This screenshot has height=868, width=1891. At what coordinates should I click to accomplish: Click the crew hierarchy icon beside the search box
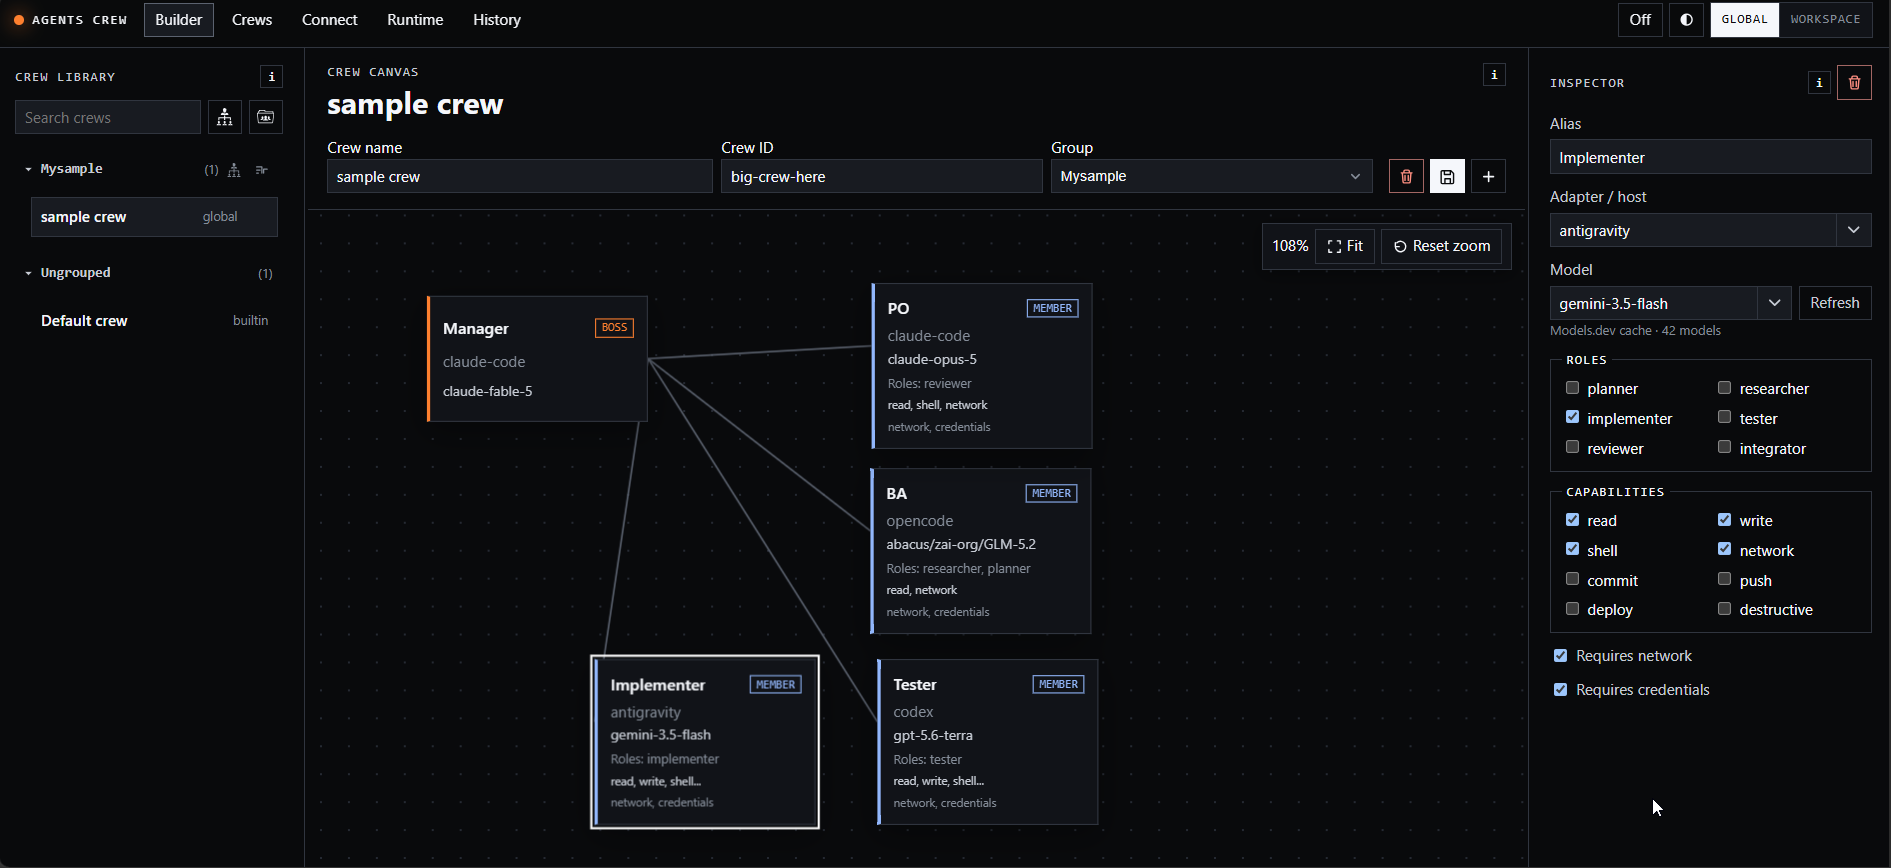click(x=225, y=117)
